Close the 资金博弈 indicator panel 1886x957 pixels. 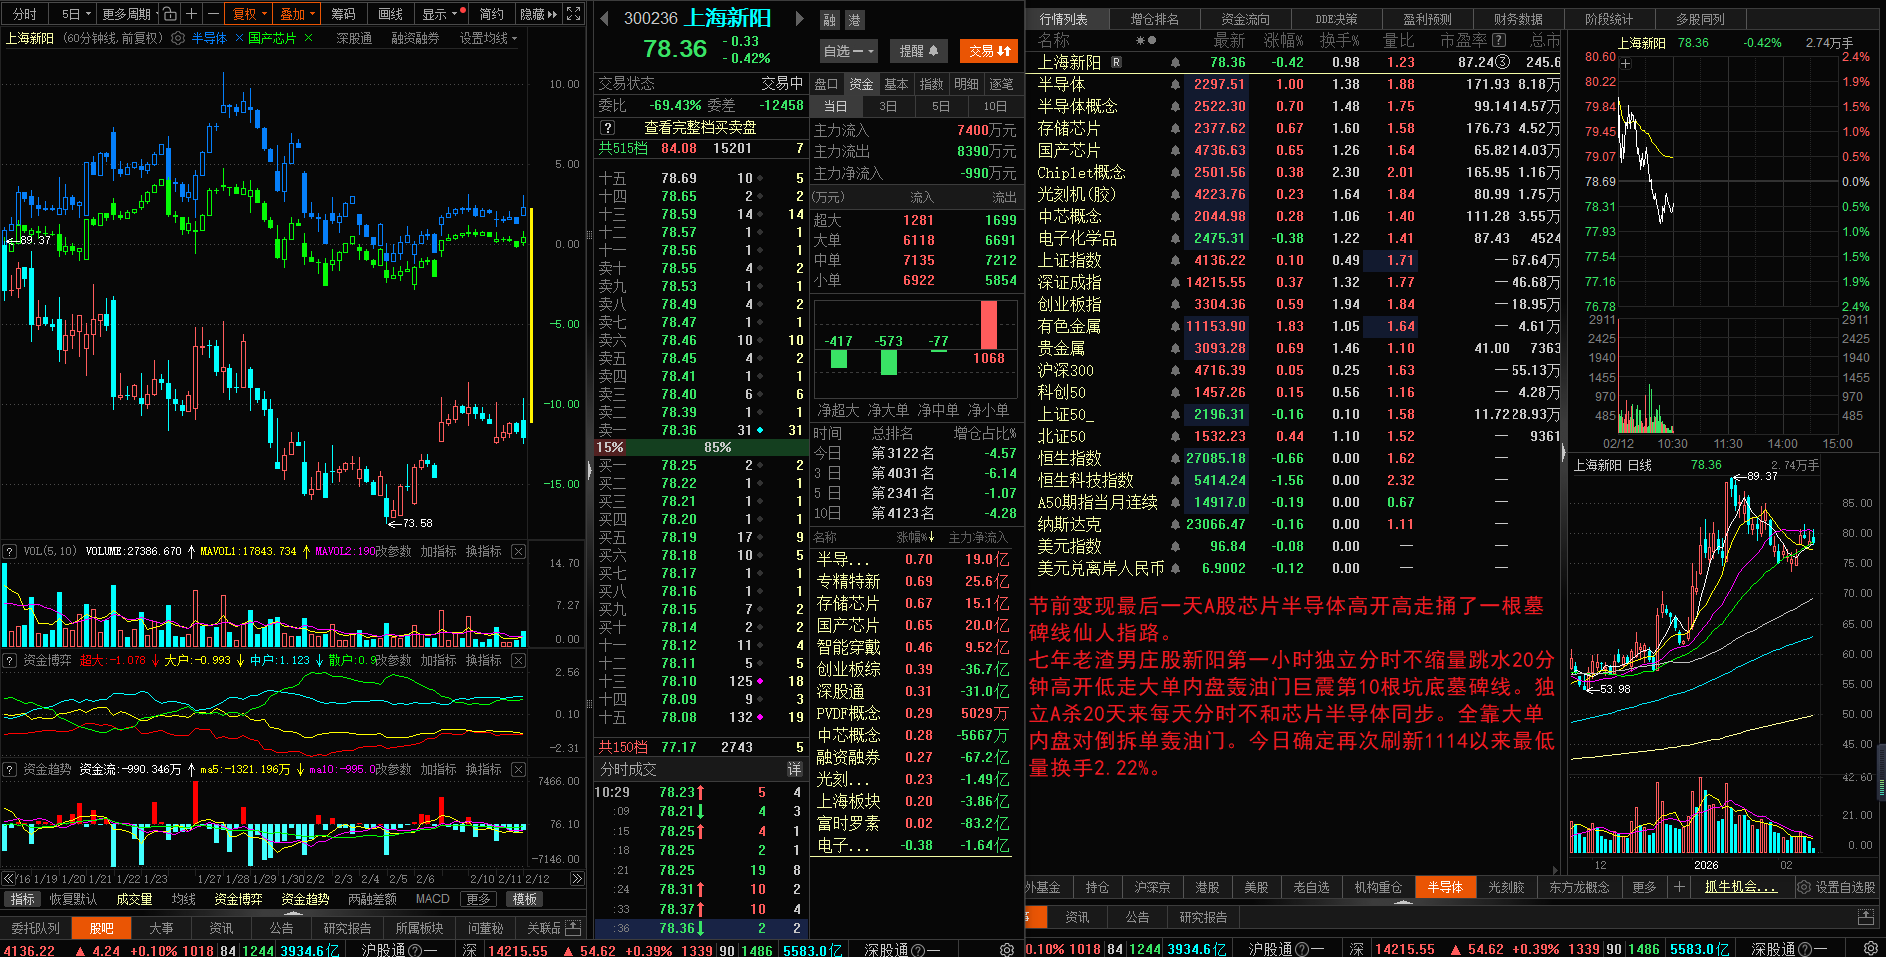coord(518,660)
